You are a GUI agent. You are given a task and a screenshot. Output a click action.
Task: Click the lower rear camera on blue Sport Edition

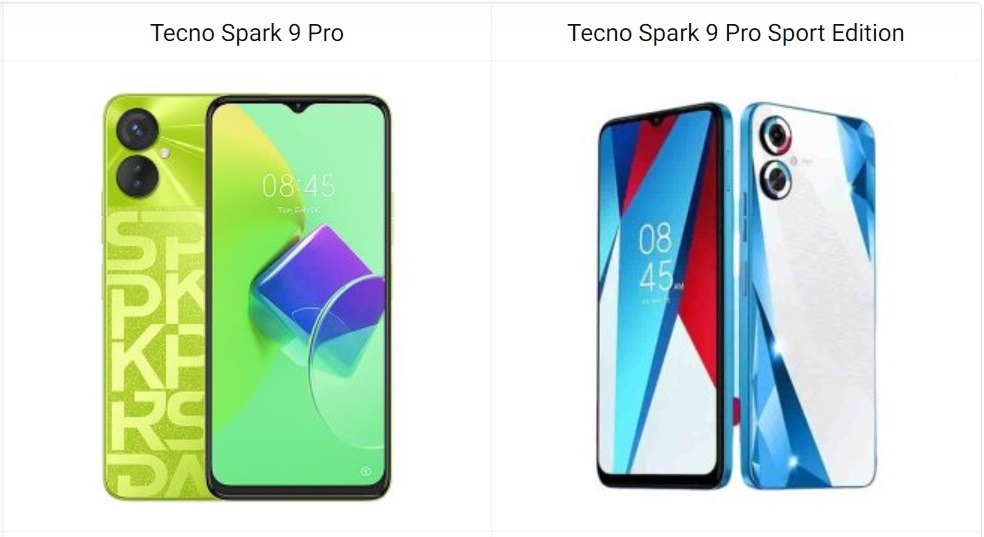(776, 180)
